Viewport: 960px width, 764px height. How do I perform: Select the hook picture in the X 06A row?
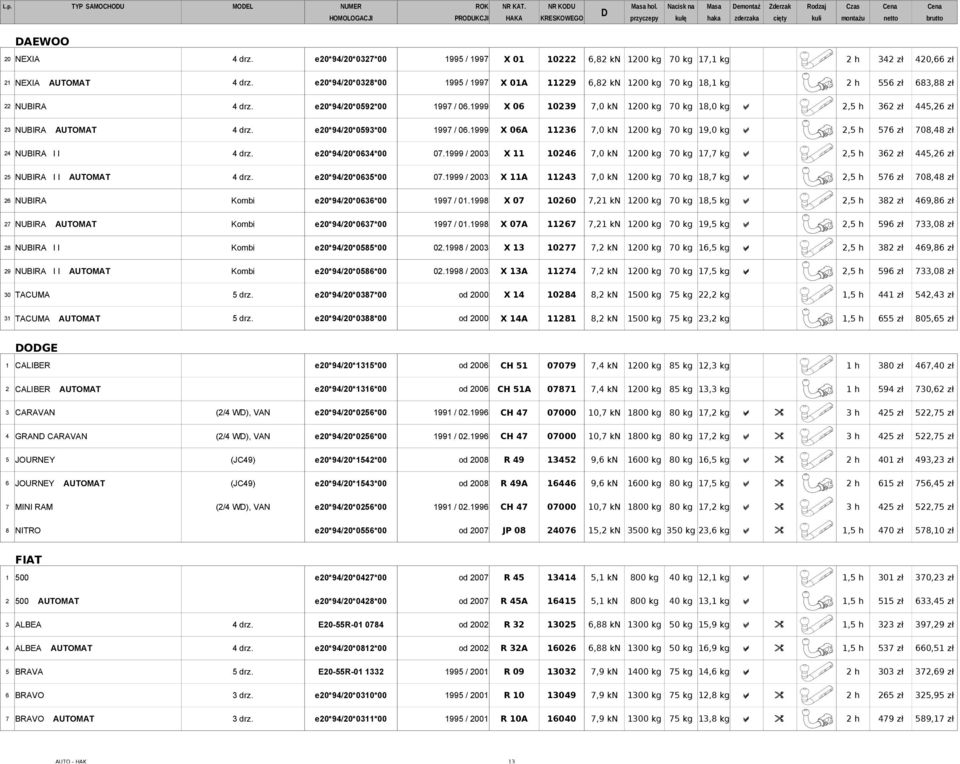(x=816, y=130)
